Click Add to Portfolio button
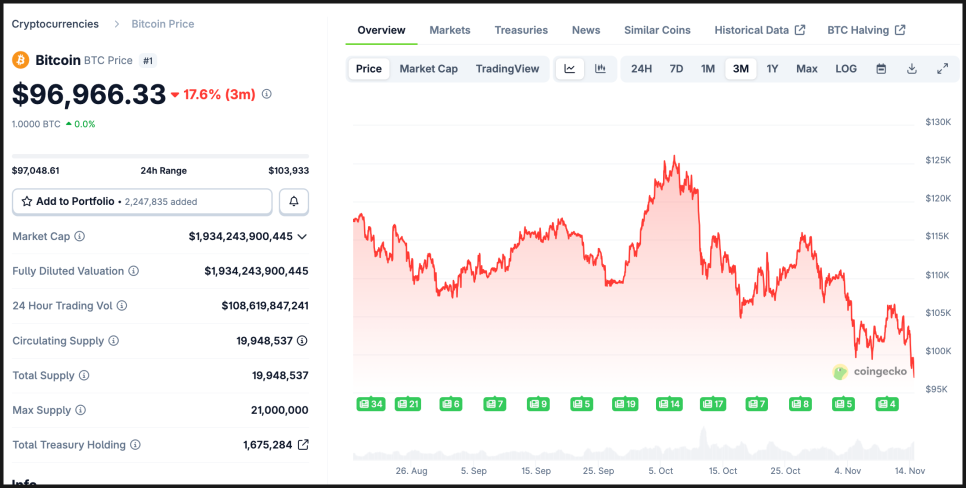 point(142,201)
